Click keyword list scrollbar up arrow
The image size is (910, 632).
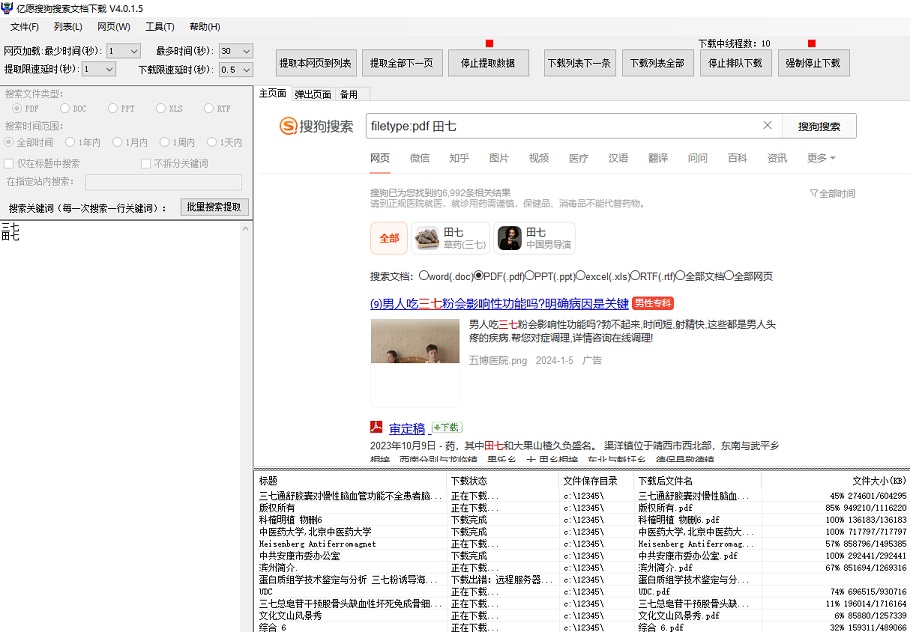click(x=245, y=229)
